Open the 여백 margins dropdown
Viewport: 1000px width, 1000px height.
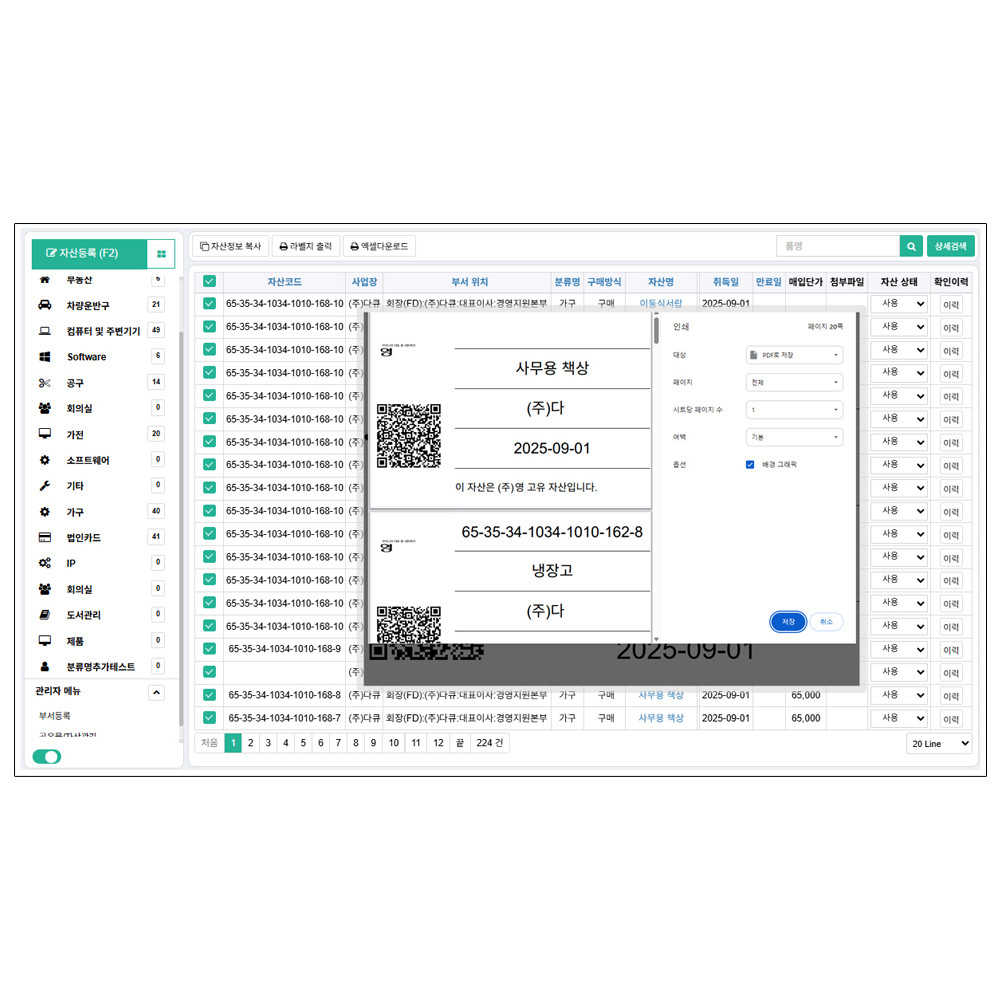pos(794,437)
